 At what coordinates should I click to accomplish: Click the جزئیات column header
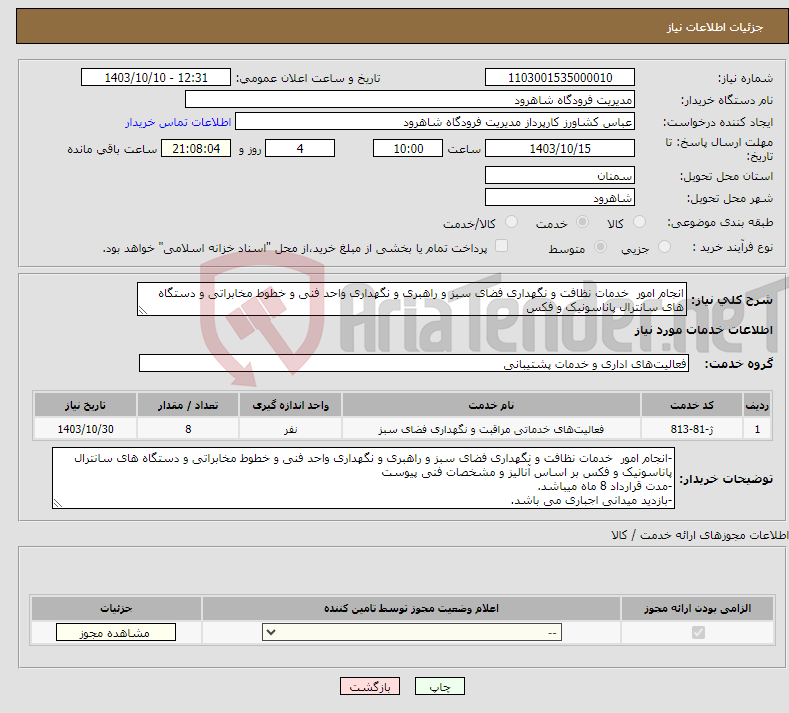tap(116, 608)
